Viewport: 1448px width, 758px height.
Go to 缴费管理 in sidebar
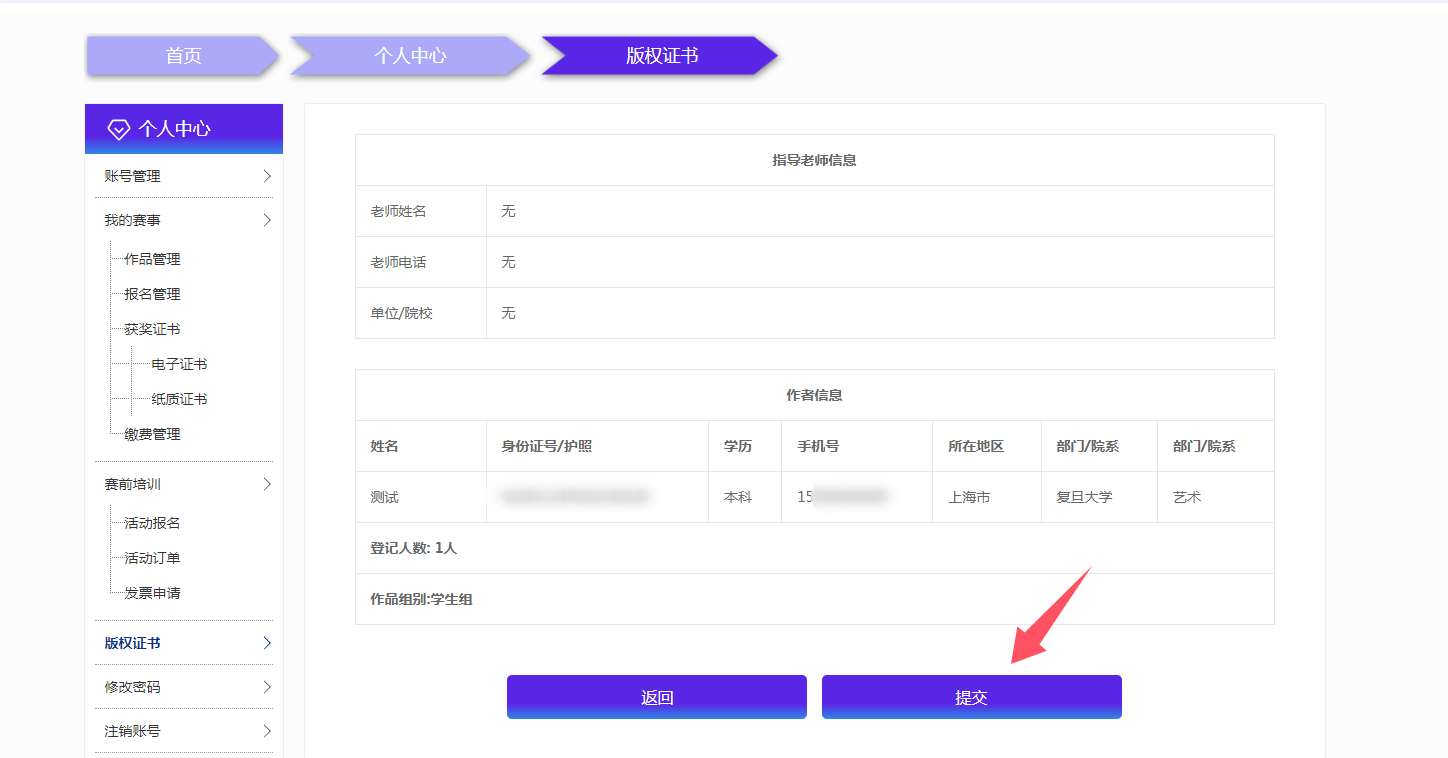click(x=152, y=434)
